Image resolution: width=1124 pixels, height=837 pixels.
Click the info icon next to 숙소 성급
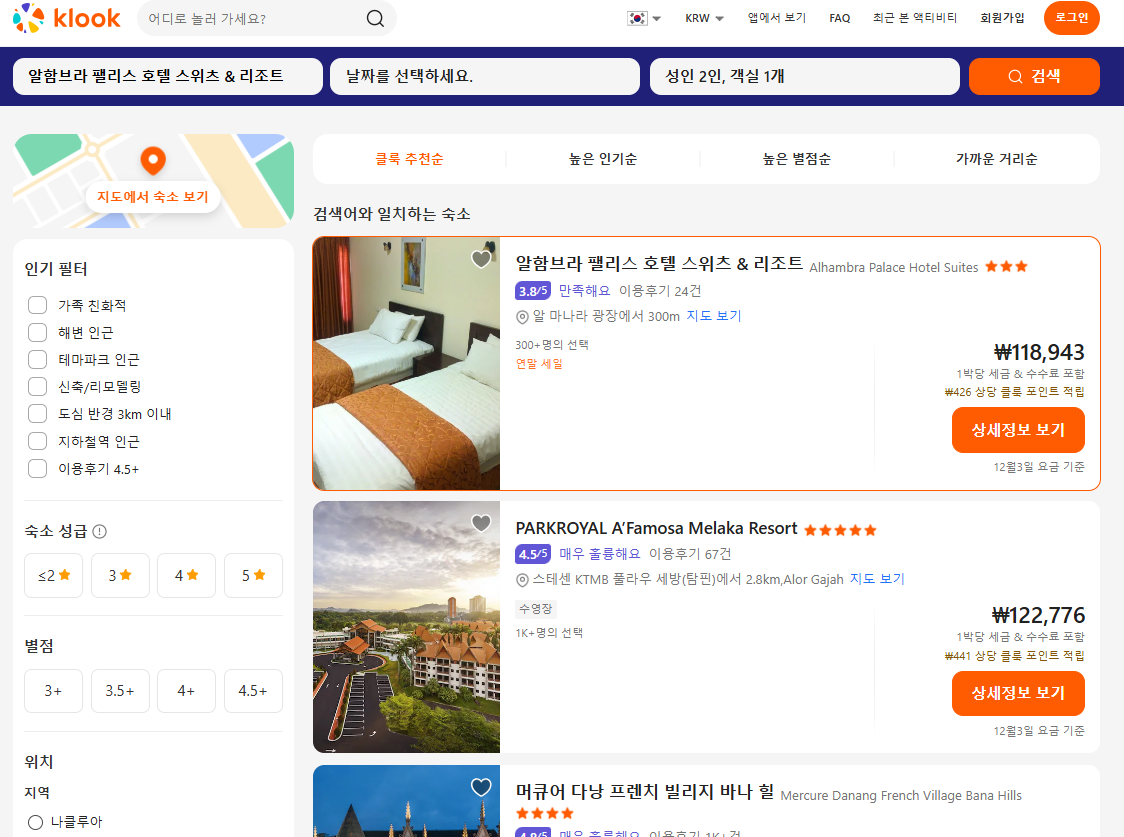tap(100, 532)
